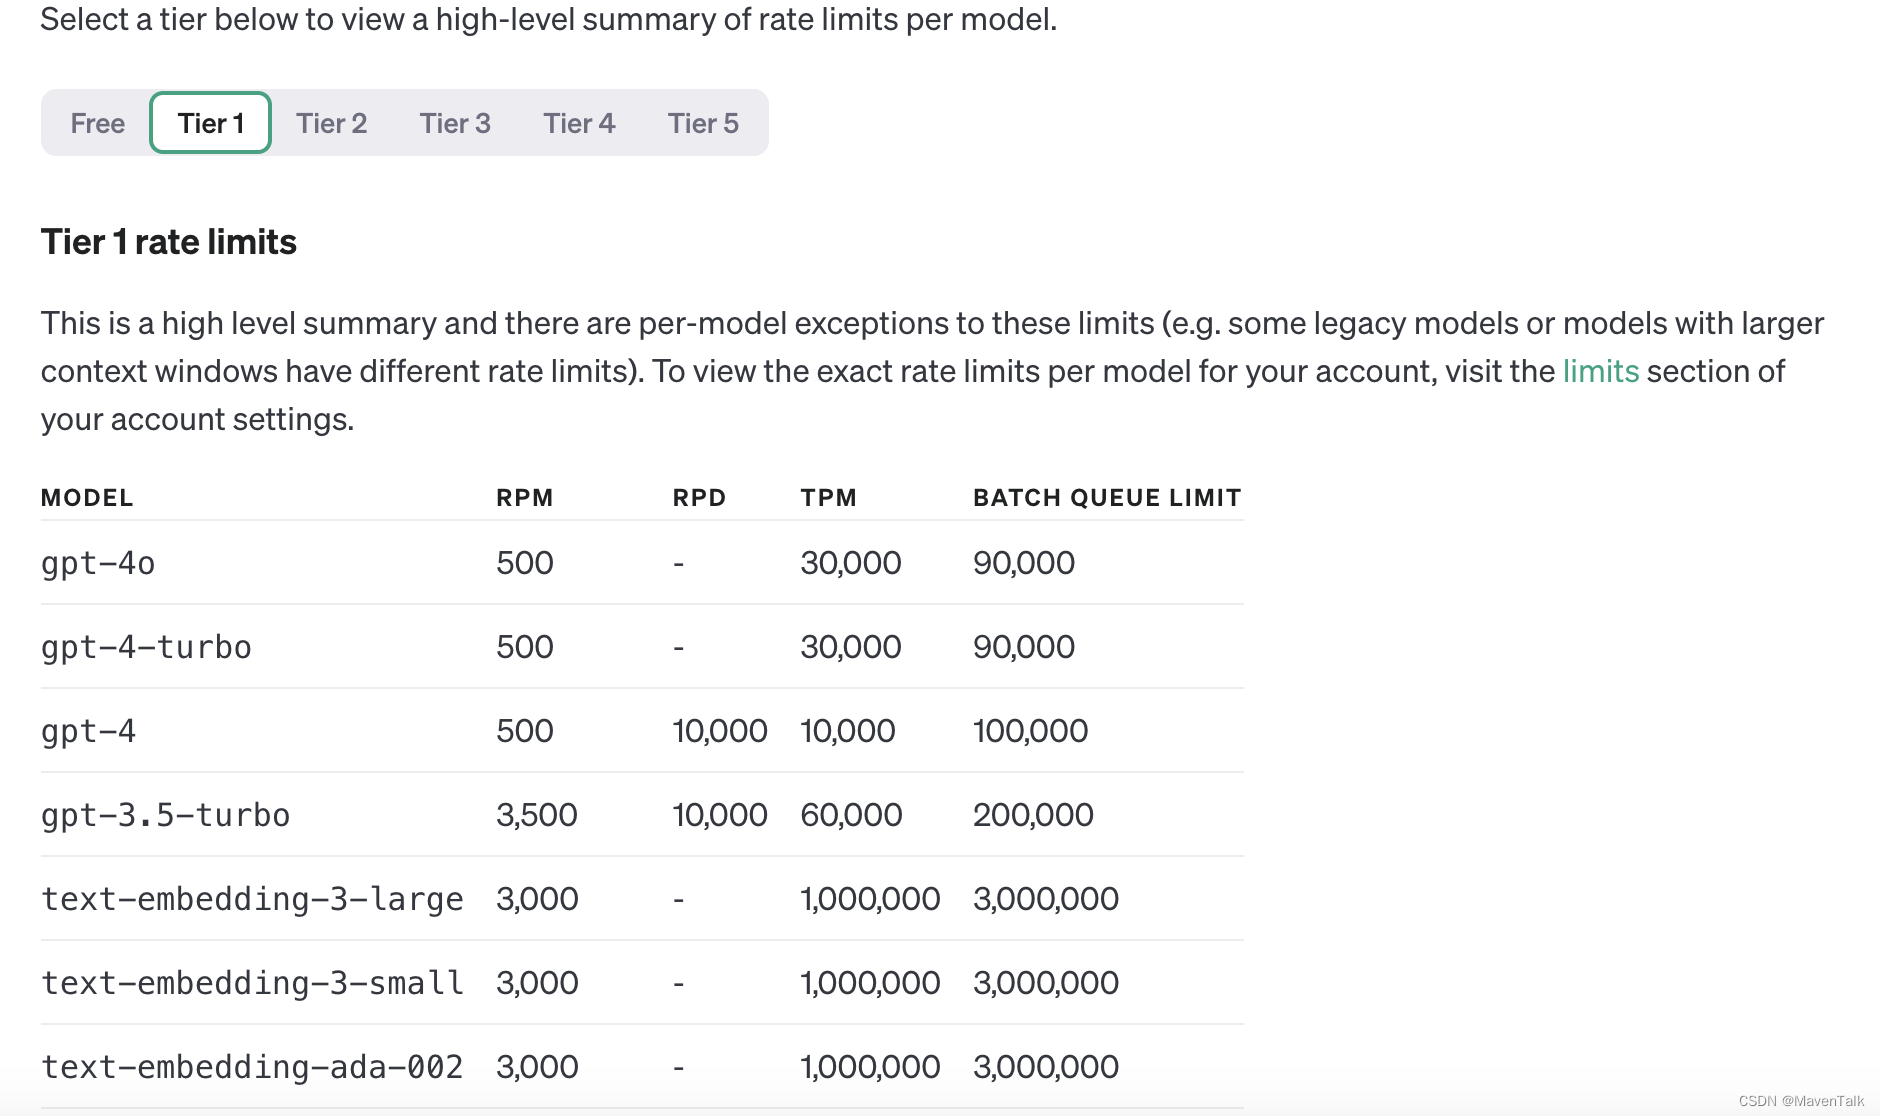
Task: Click the Tier 1 rate limits heading
Action: pos(169,242)
